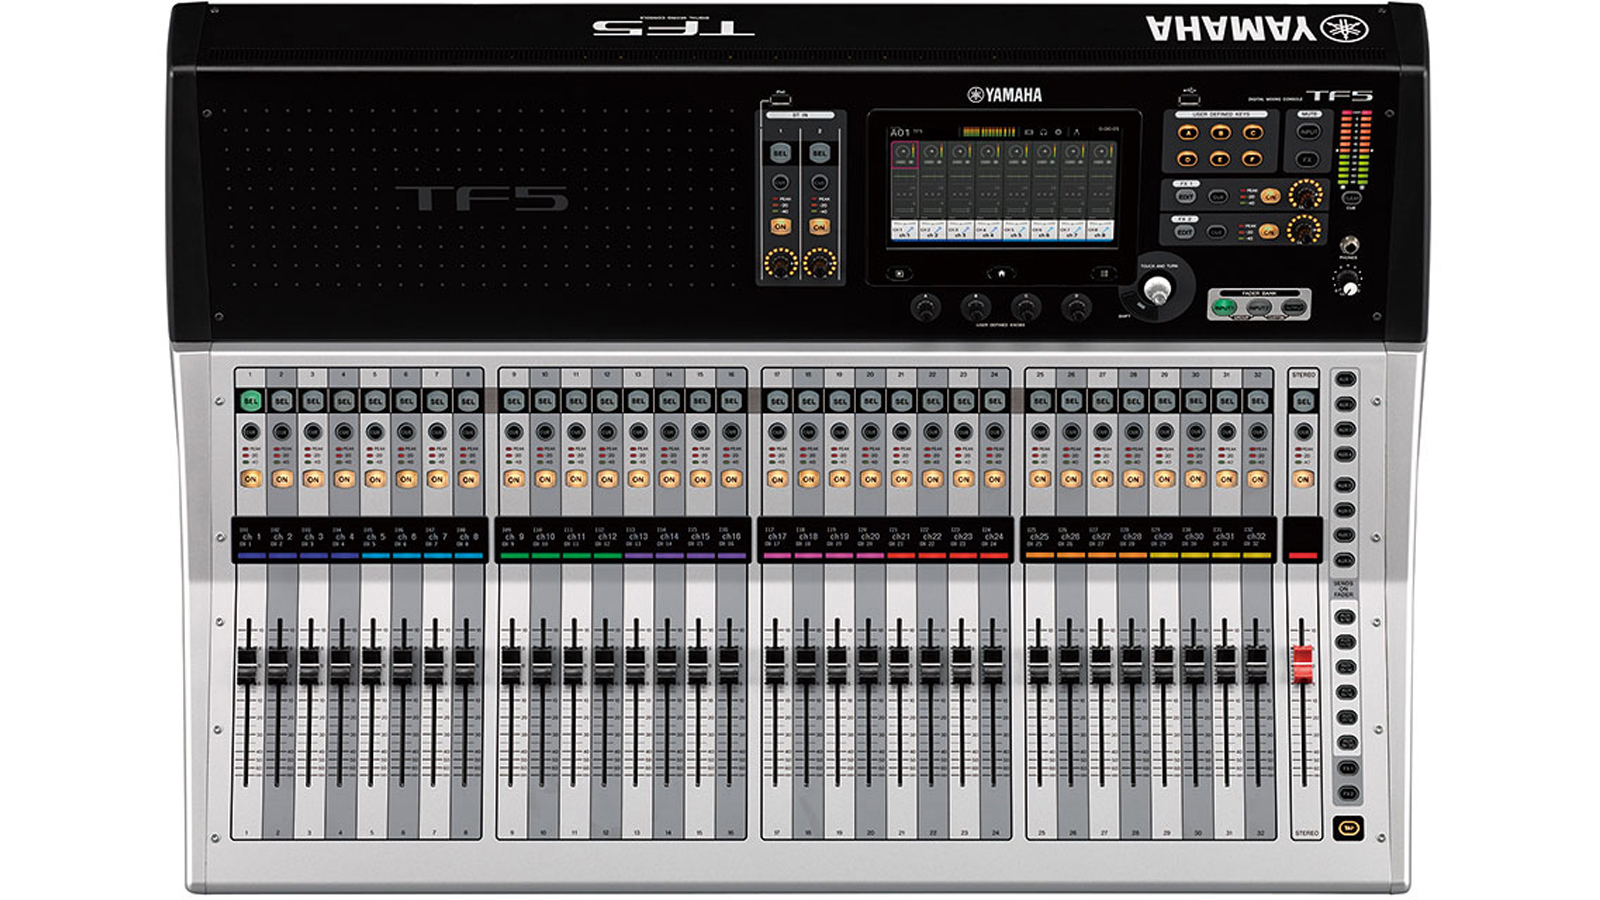Screen dimensions: 1600x900
Task: Click the TOUCH AND TURN knob
Action: click(x=1157, y=291)
